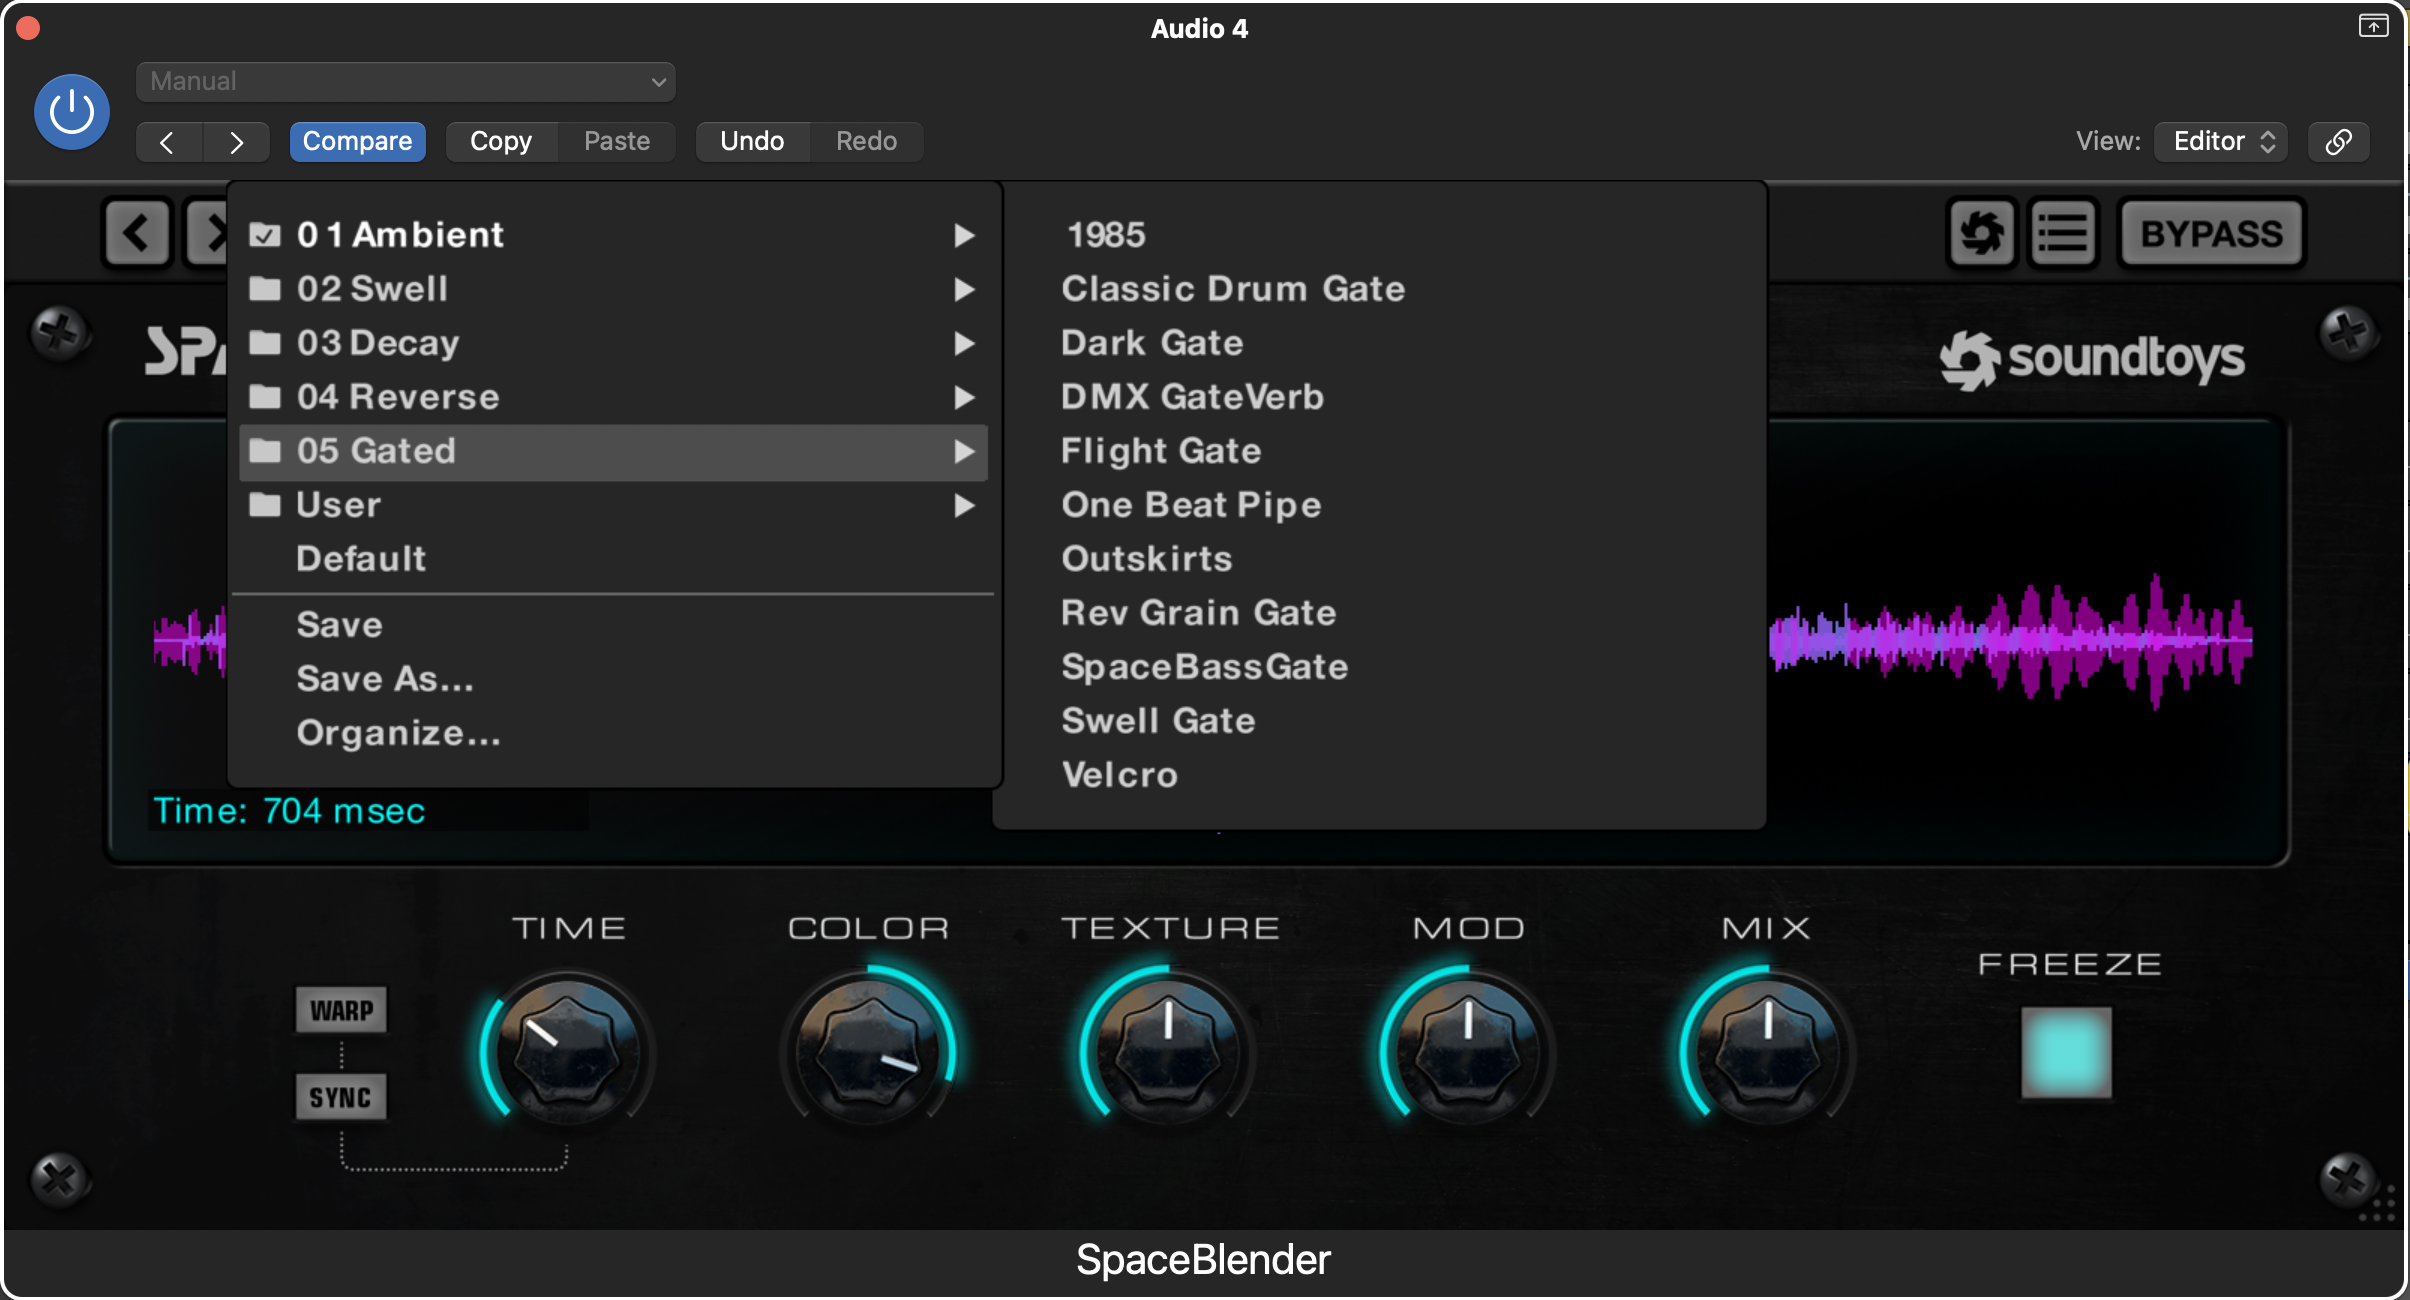Select the Classic Drum Gate preset

(1233, 289)
